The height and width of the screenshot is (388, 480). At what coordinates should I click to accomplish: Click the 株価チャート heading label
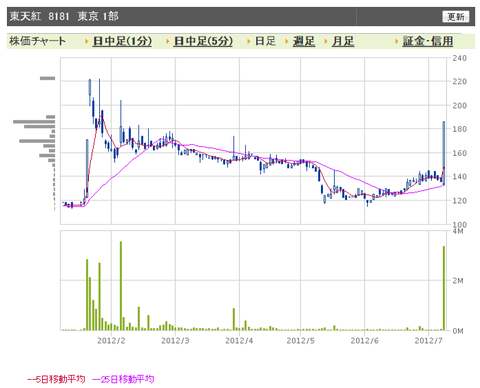point(38,41)
